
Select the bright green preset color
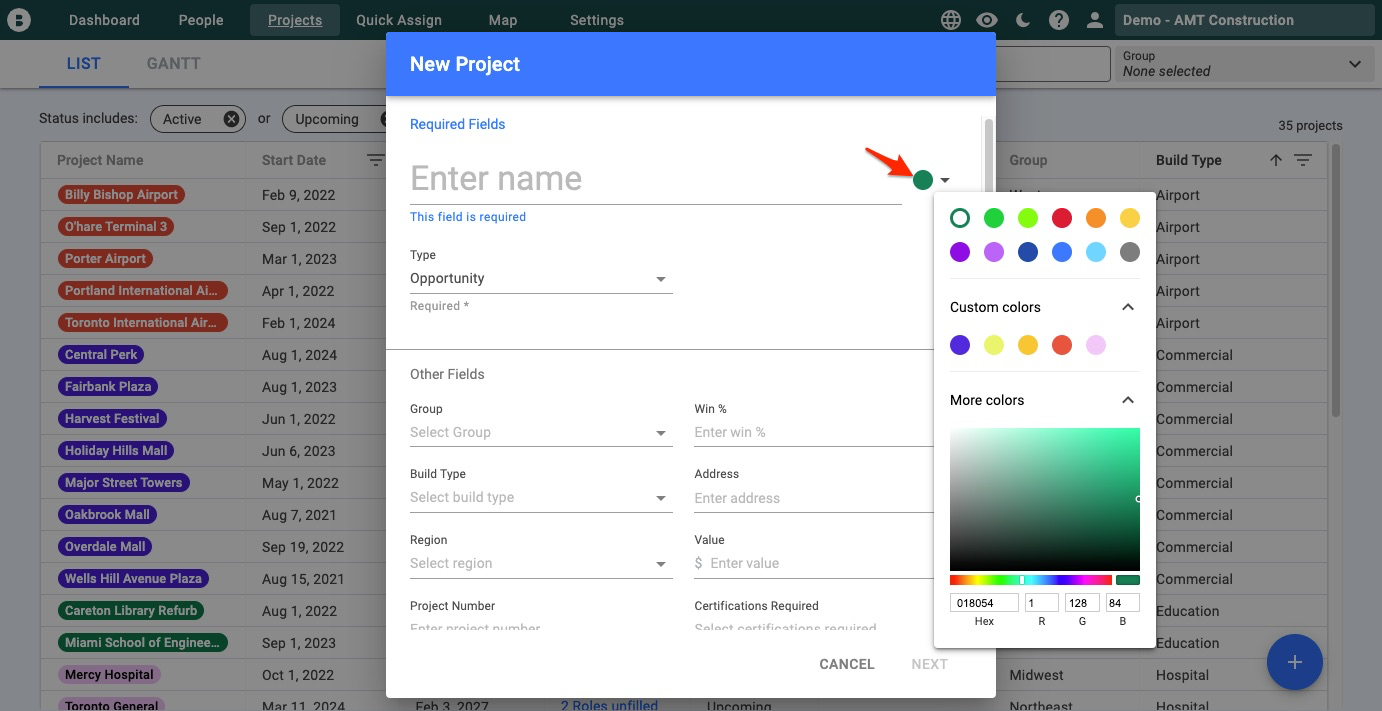coord(994,218)
